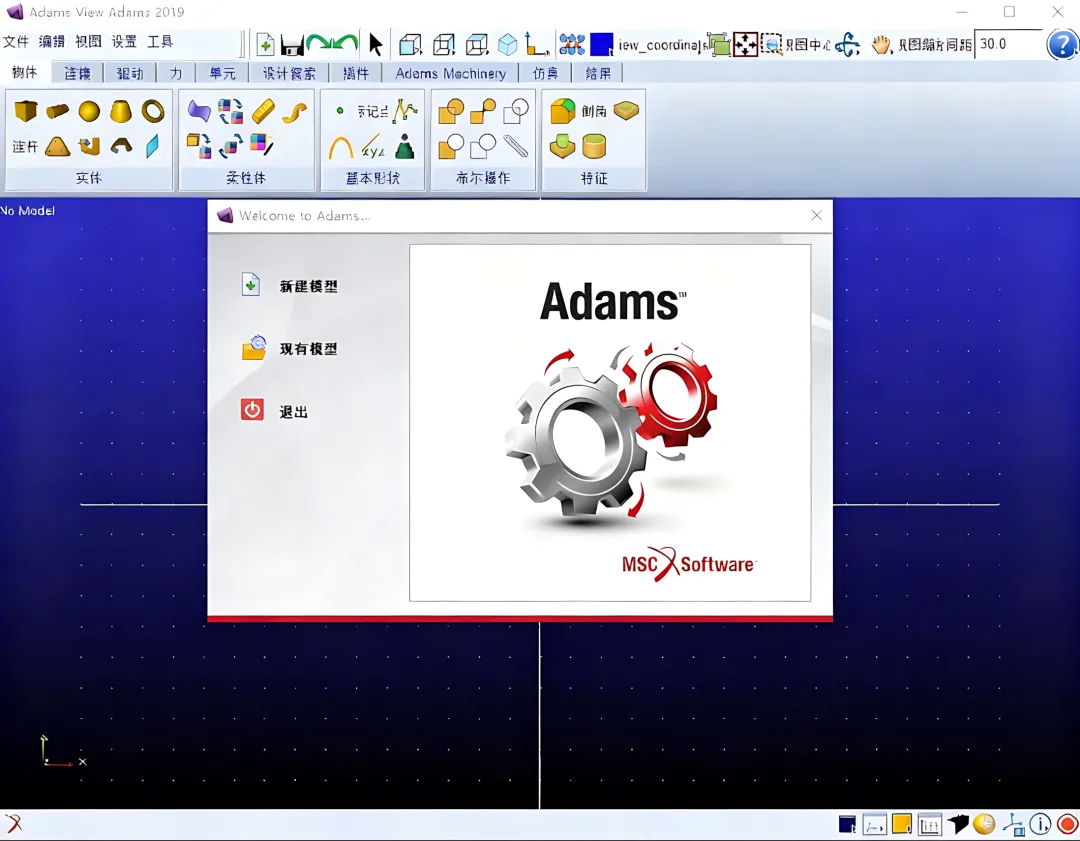Click the purple flexible body surface icon
Image resolution: width=1080 pixels, height=841 pixels.
point(198,110)
